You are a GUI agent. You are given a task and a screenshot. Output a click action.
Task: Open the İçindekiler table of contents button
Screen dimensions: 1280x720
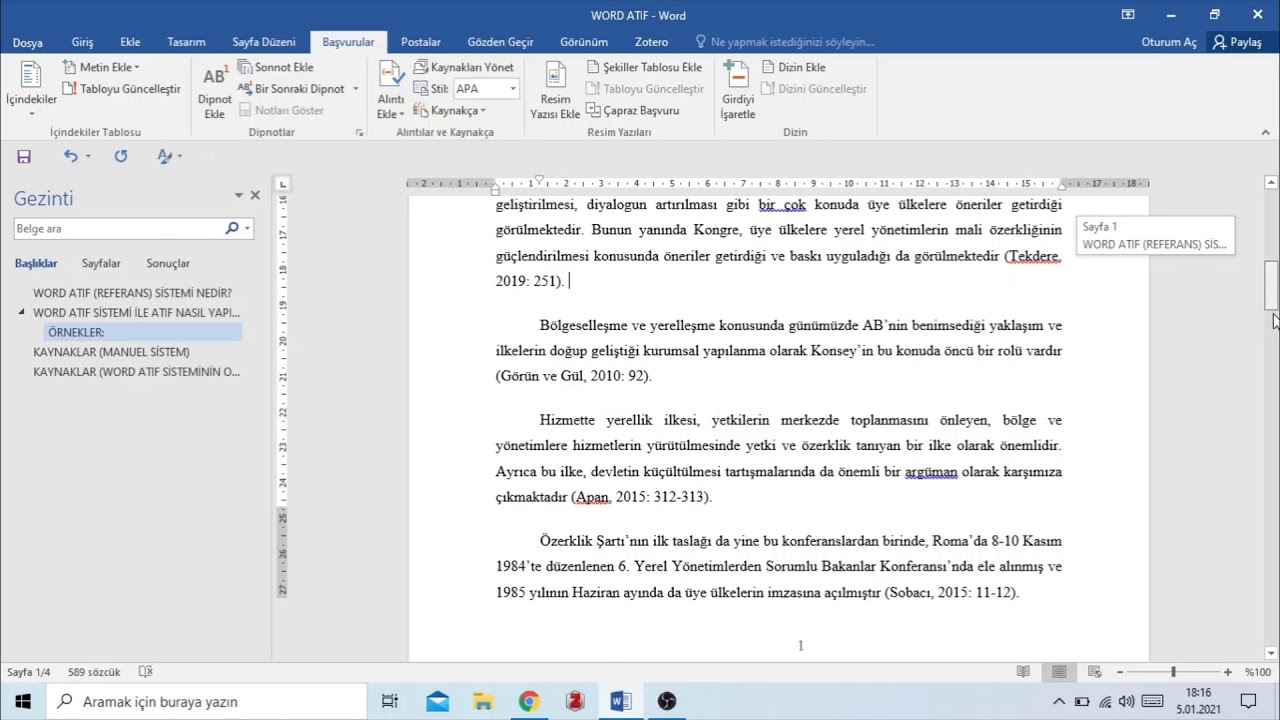pos(31,88)
